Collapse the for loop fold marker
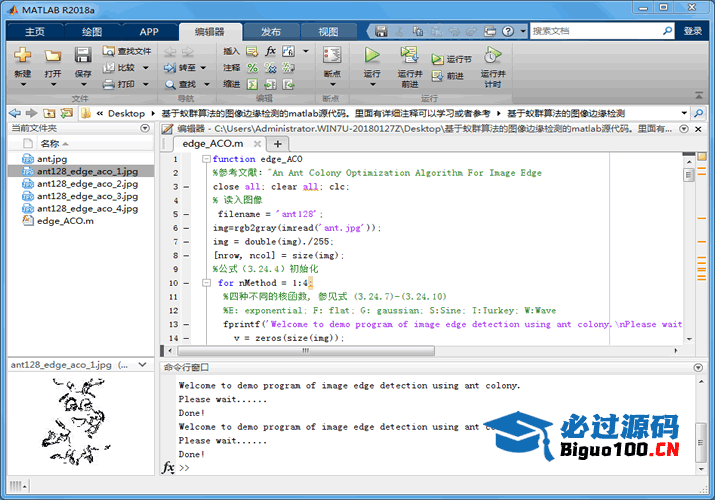The image size is (715, 500). 206,283
